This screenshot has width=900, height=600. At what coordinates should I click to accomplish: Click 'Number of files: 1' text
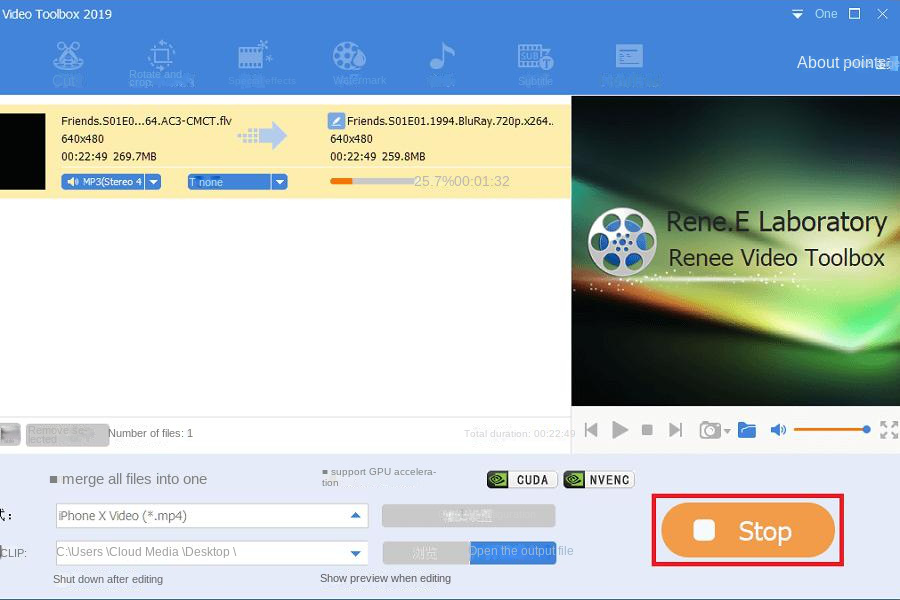(150, 433)
